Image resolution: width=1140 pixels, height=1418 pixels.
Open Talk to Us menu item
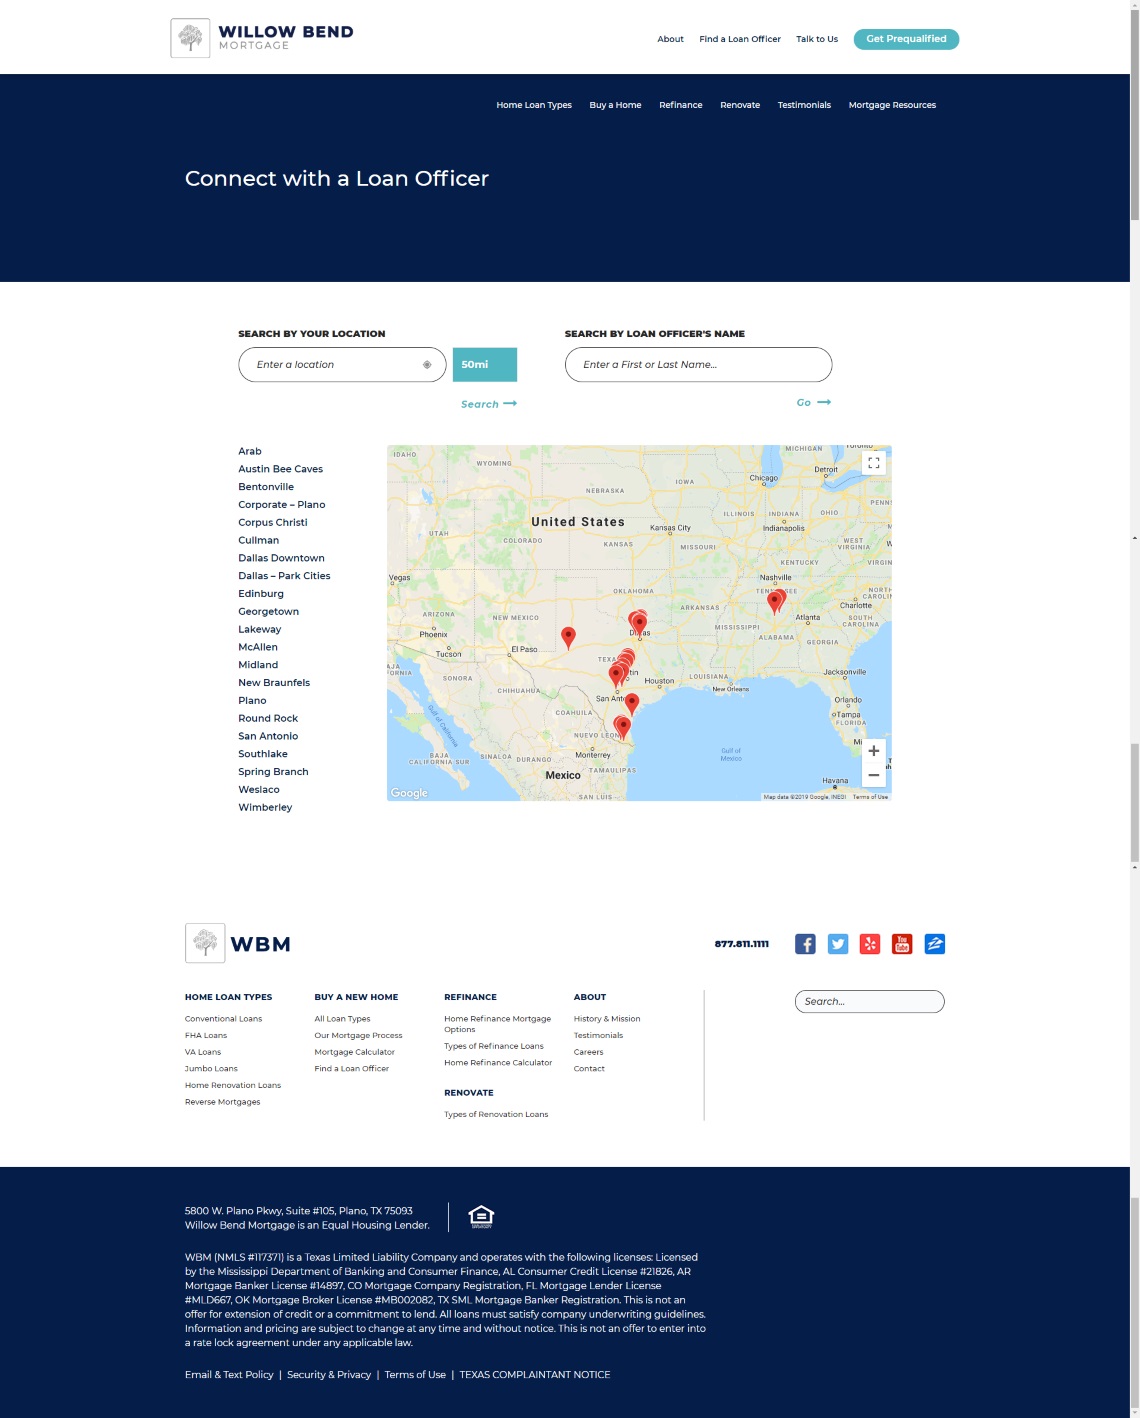click(817, 39)
